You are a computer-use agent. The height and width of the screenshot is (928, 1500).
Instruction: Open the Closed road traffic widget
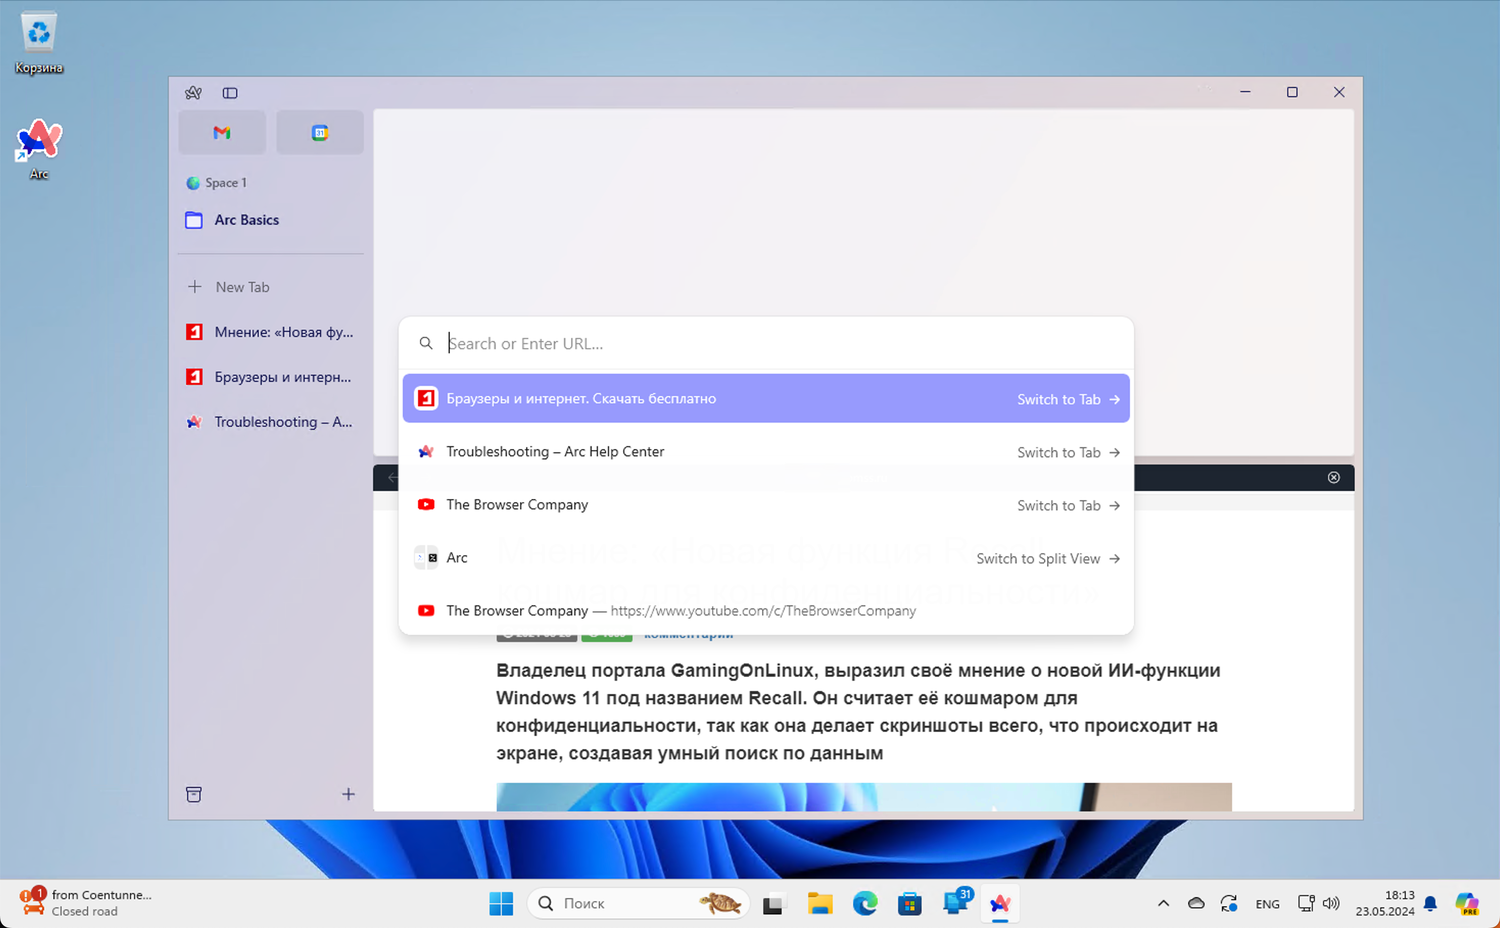click(x=85, y=903)
